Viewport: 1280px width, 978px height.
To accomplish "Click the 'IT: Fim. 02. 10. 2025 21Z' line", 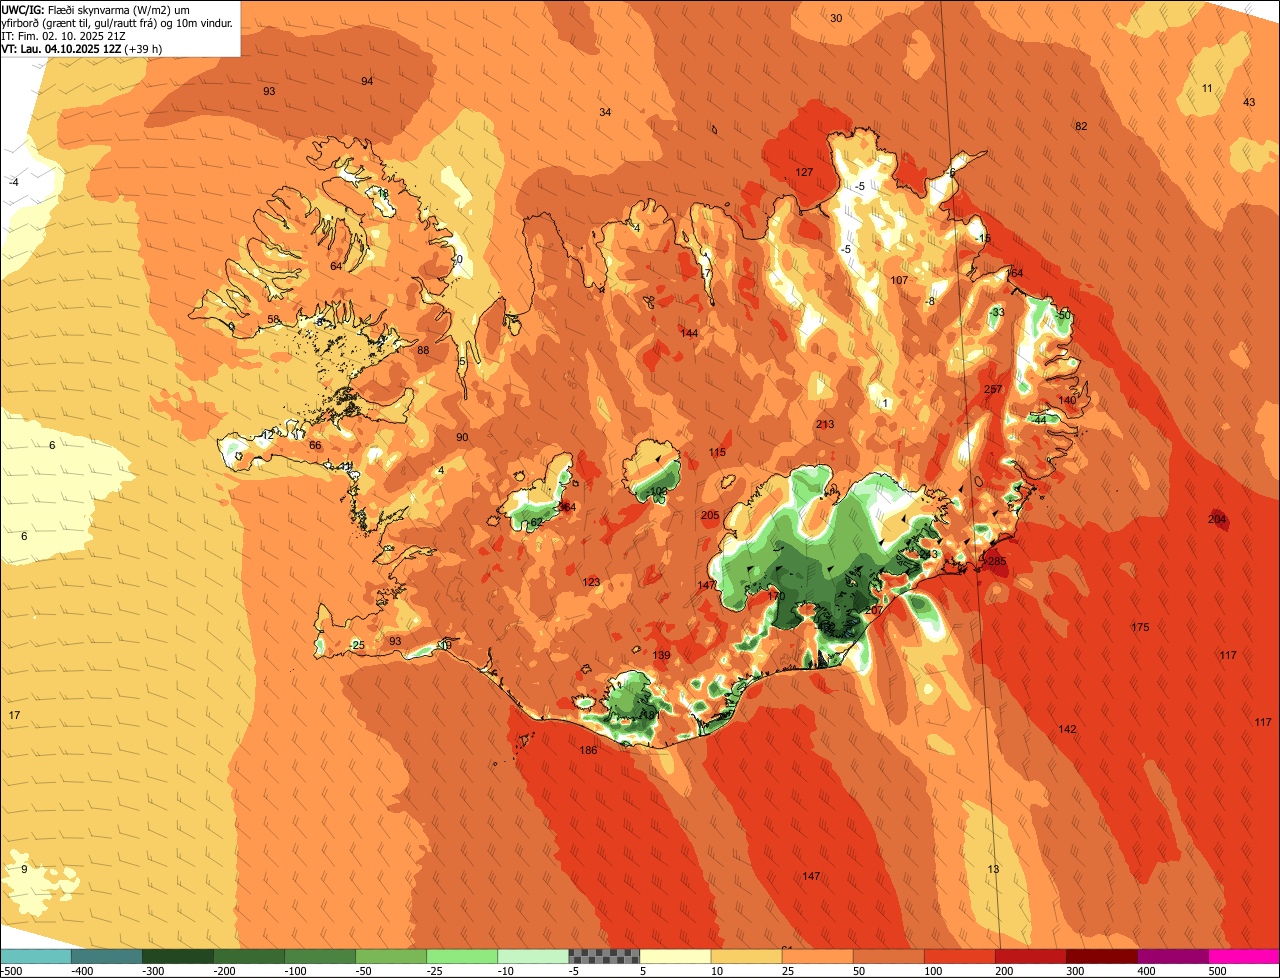I will pos(64,36).
